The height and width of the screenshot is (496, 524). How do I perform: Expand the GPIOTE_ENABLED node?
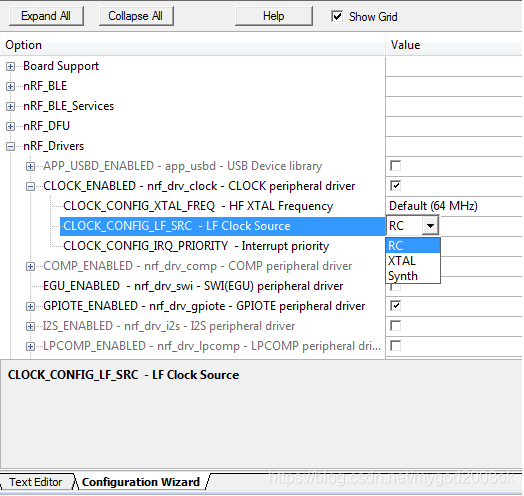point(30,306)
